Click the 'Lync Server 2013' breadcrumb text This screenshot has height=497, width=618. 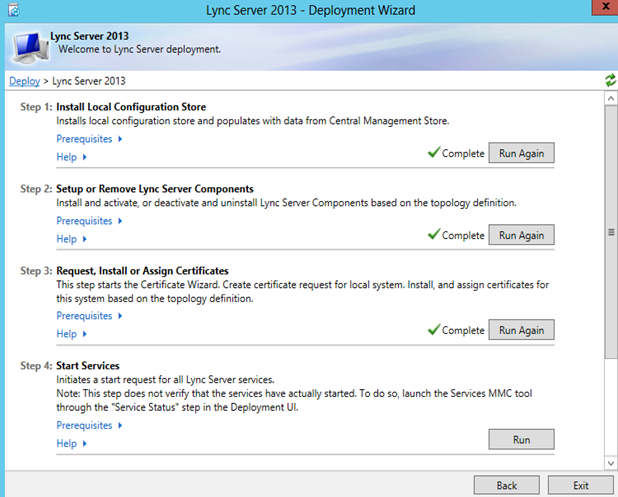click(x=89, y=81)
